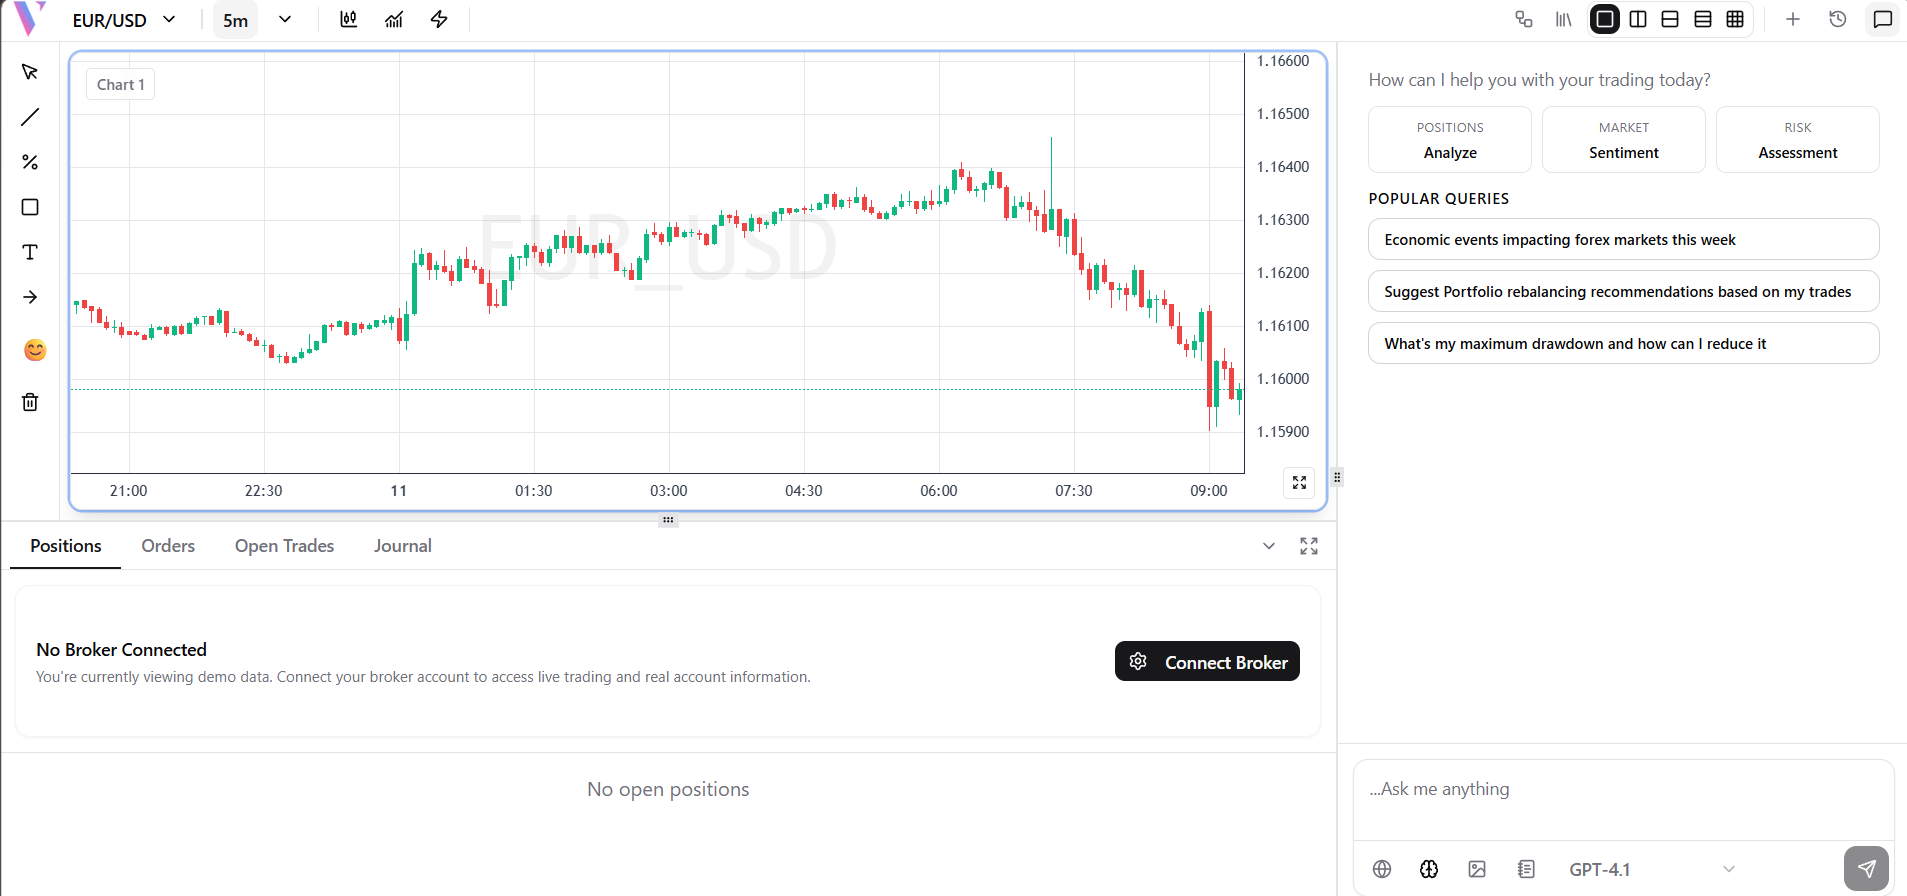Open the history clock icon

pos(1837,20)
